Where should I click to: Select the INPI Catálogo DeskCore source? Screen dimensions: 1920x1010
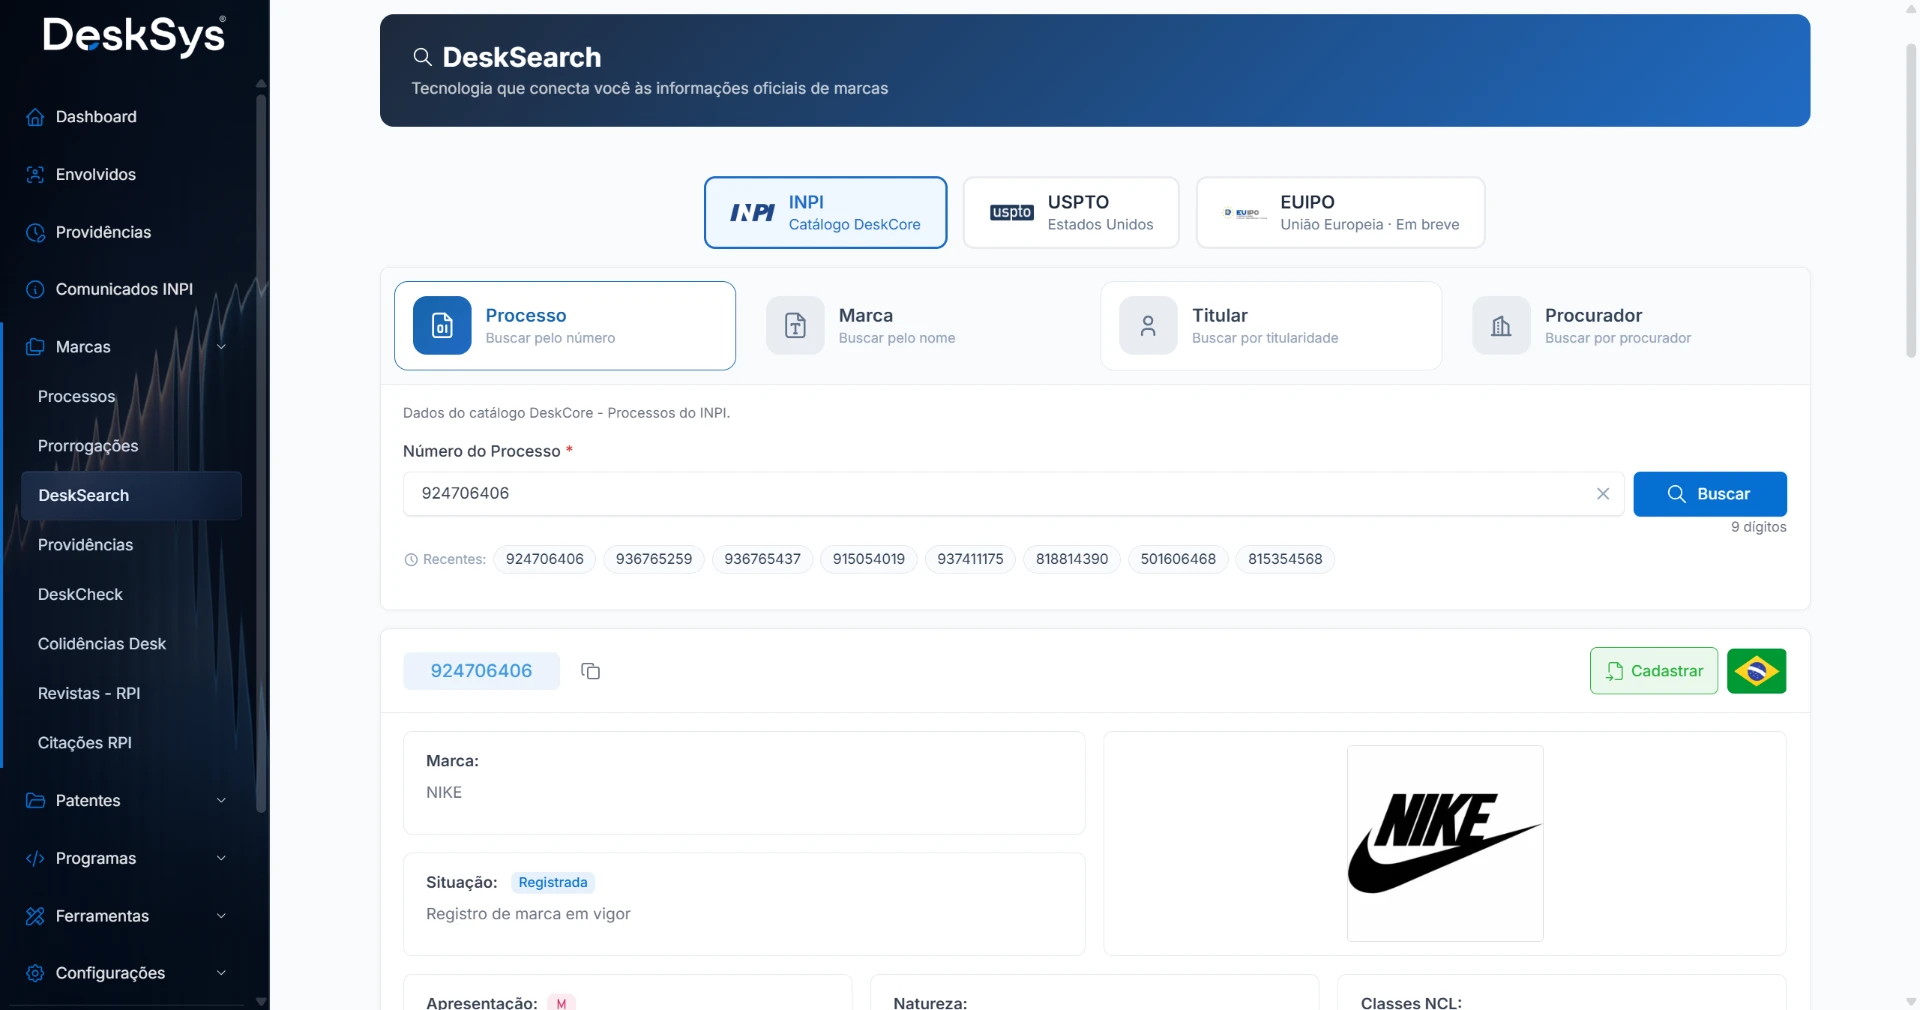click(825, 213)
